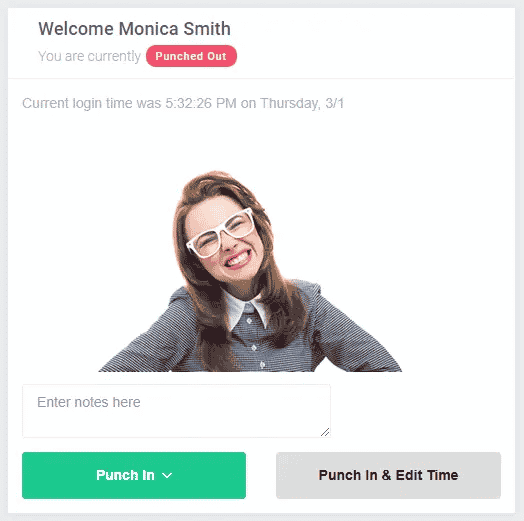Click the 'Edit Time' wording on gray button
The width and height of the screenshot is (524, 521).
pos(427,475)
